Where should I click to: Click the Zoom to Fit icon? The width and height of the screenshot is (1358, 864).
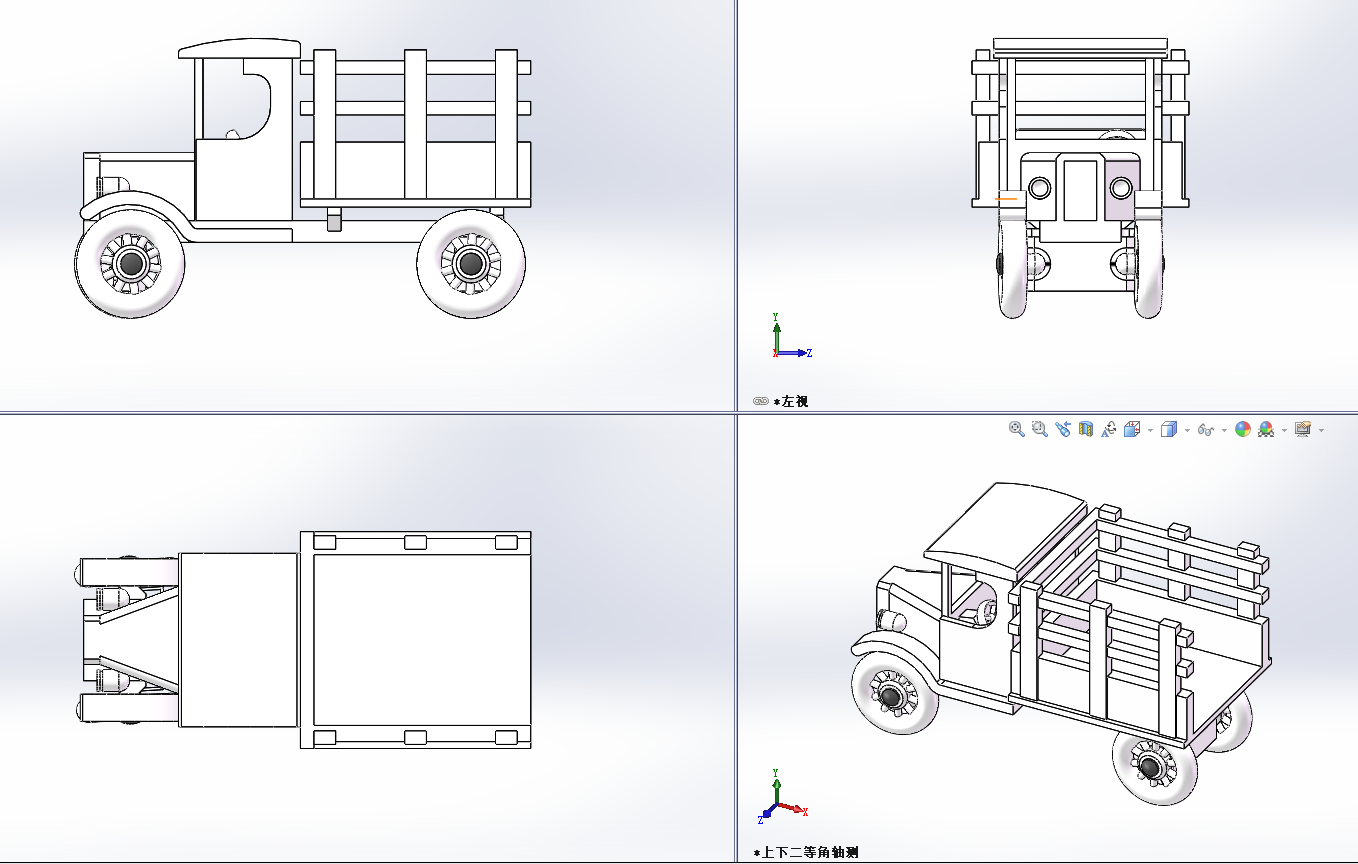pos(1017,429)
